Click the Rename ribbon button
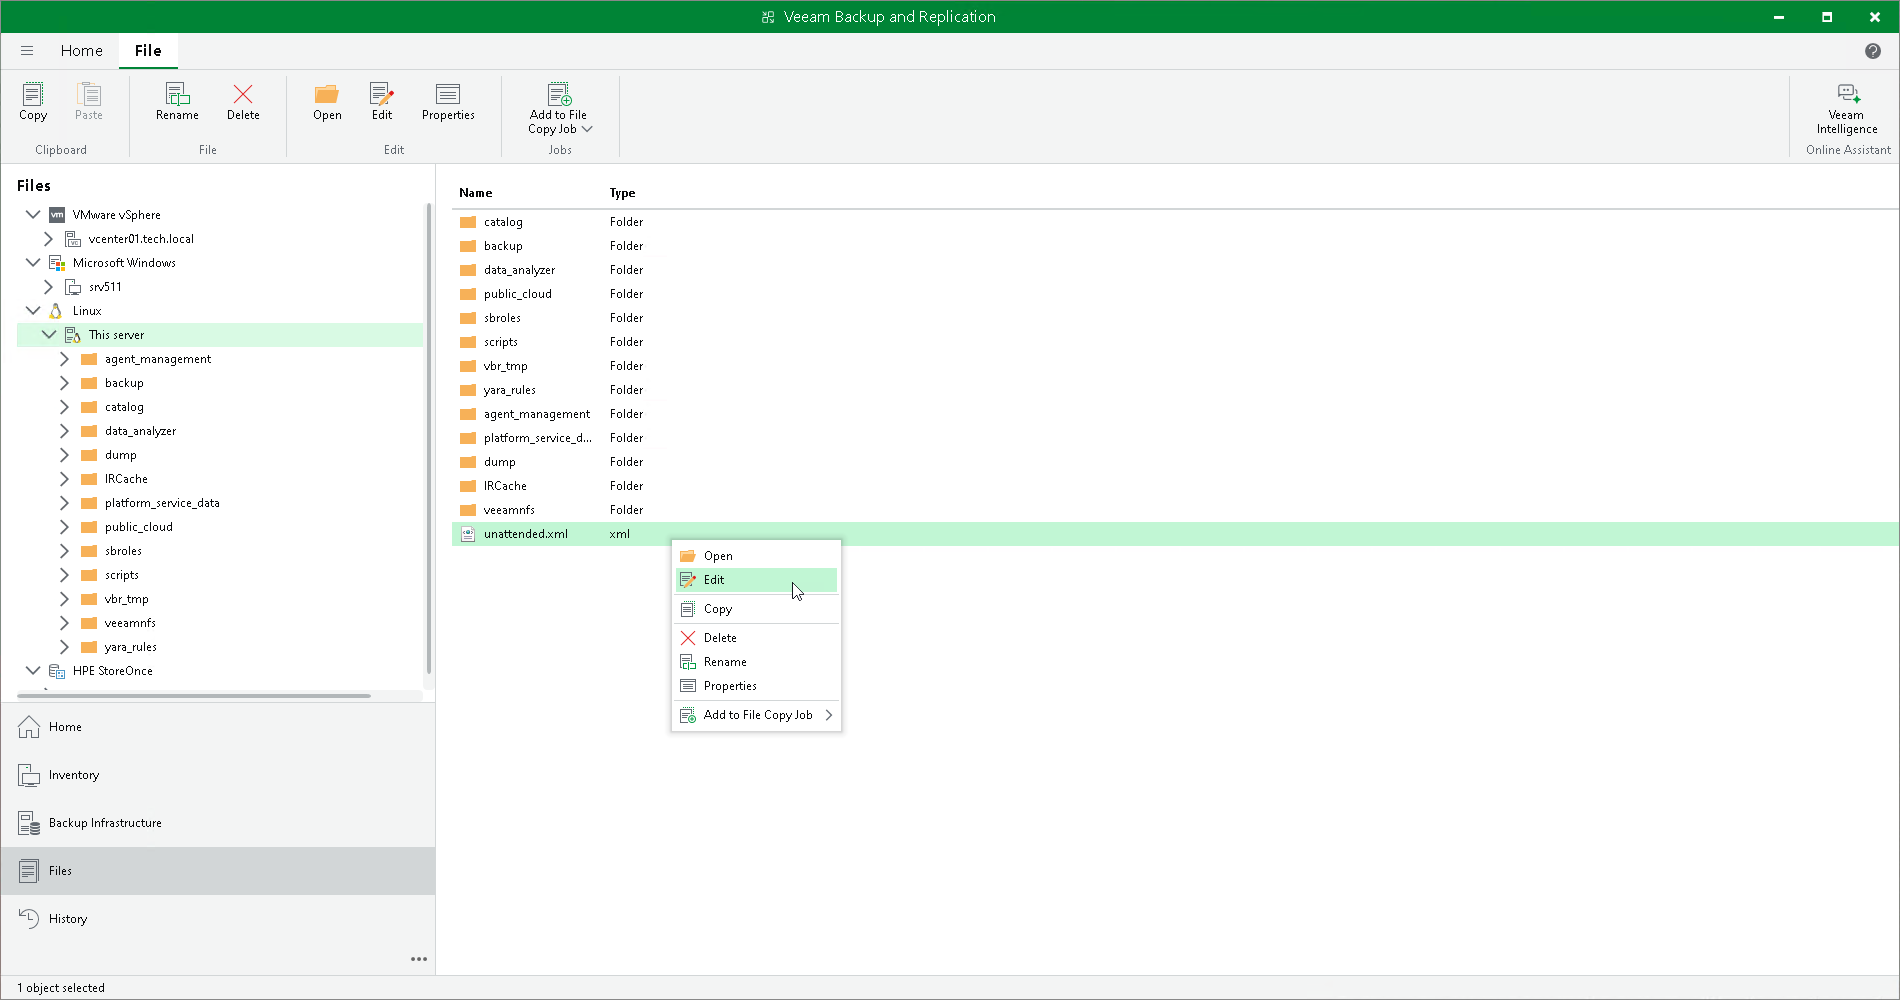The height and width of the screenshot is (1000, 1900). pos(177,101)
